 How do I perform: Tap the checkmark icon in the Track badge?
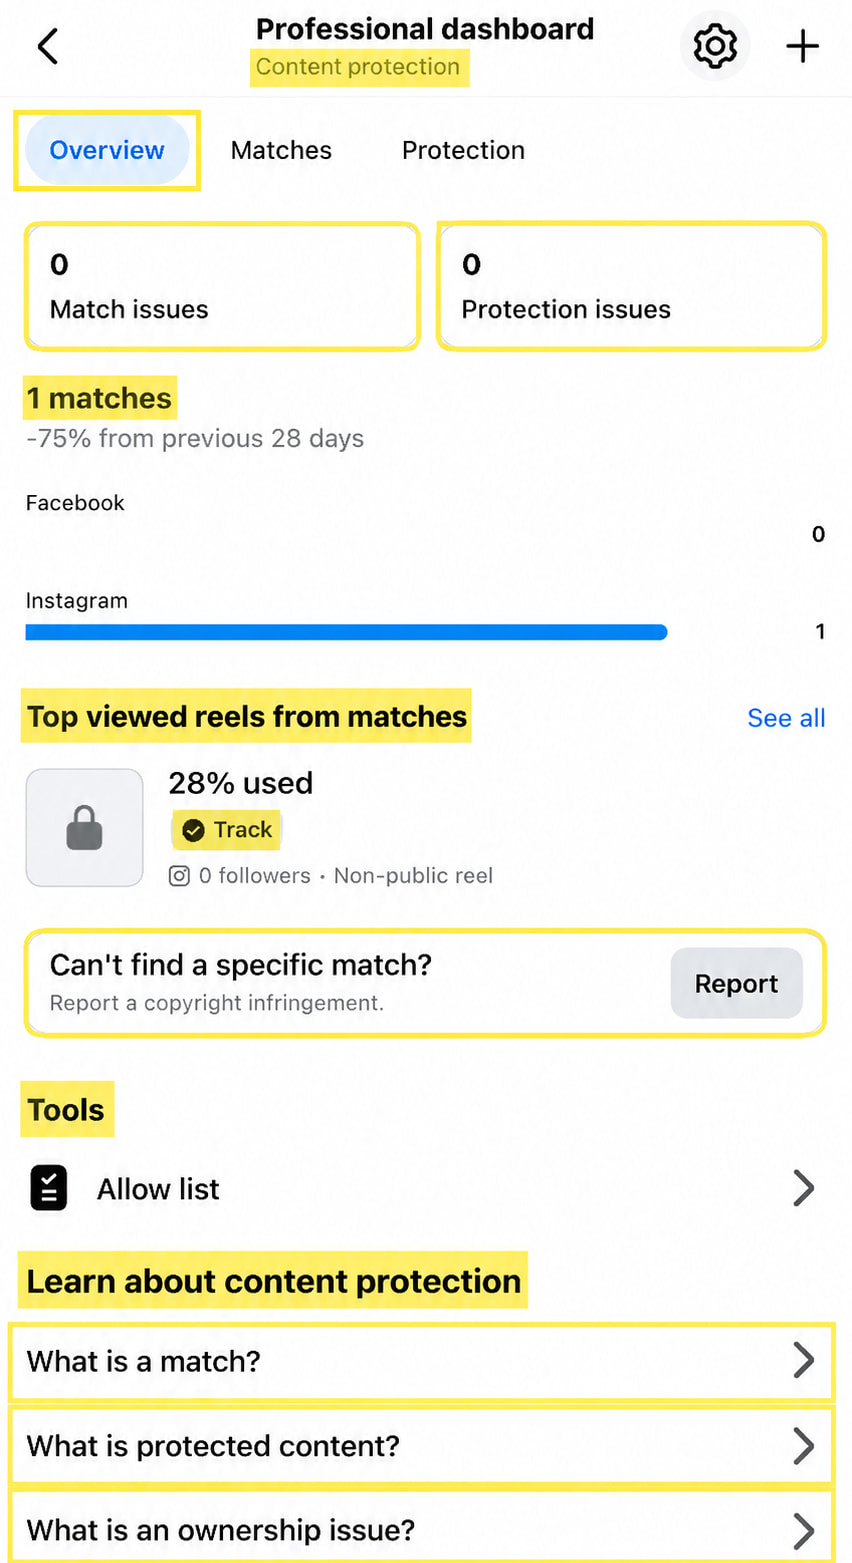point(193,830)
